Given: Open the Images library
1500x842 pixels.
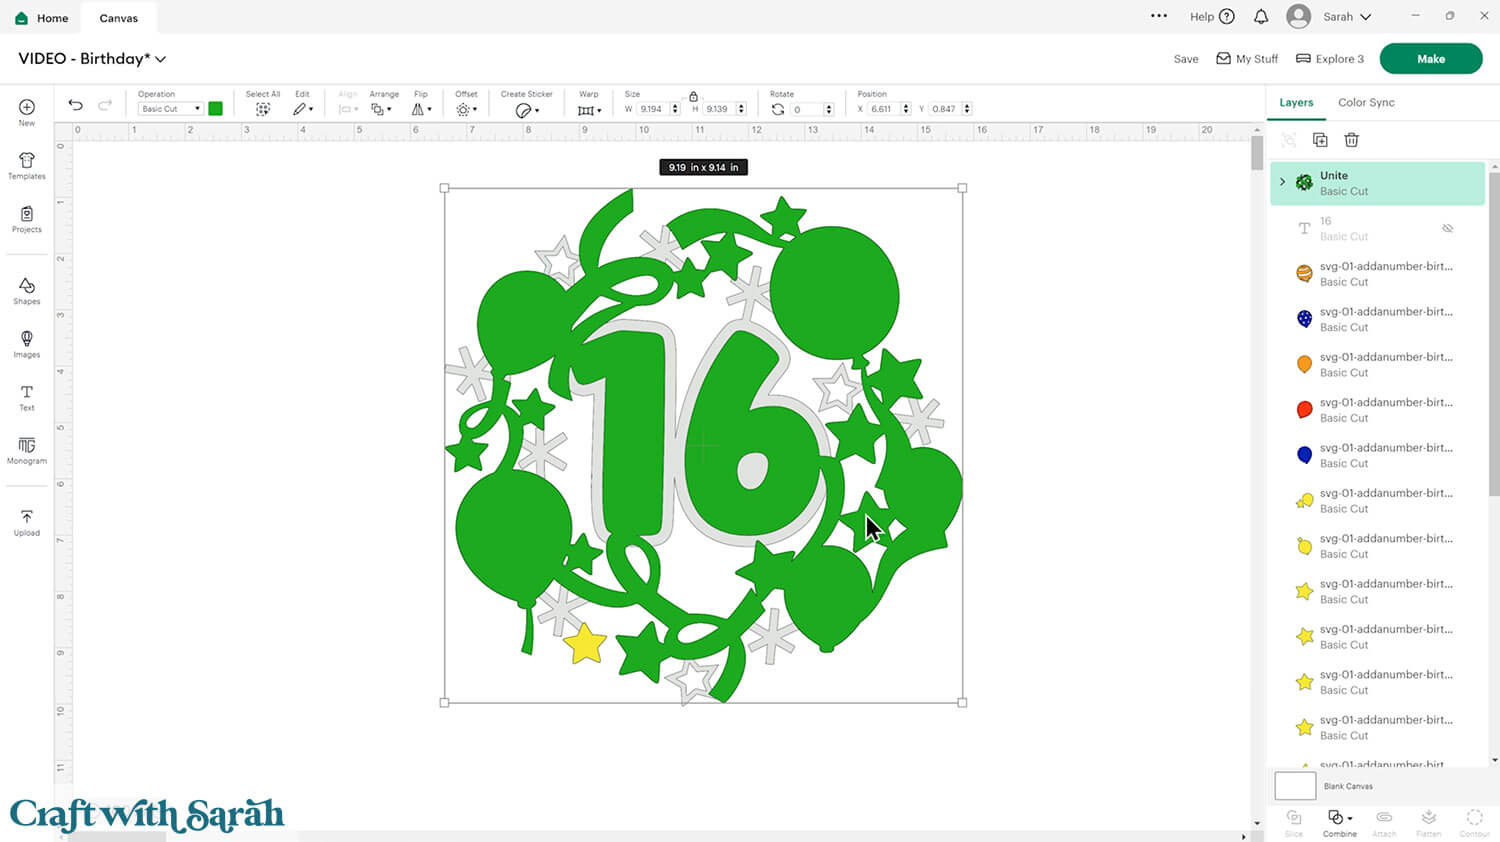Looking at the screenshot, I should [27, 344].
